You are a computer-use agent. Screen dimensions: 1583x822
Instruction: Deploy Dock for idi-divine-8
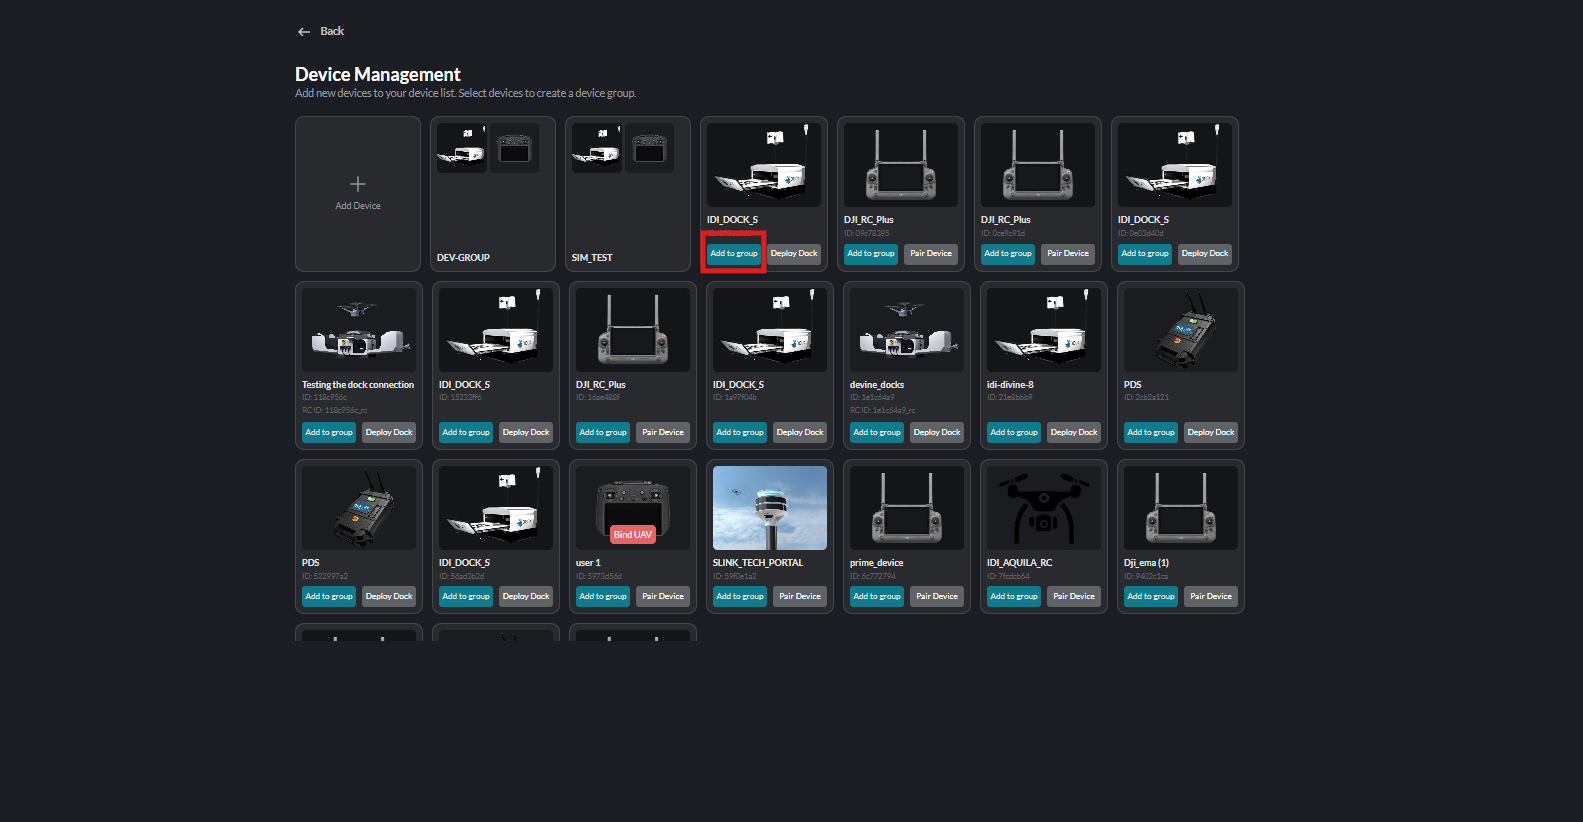[1074, 433]
